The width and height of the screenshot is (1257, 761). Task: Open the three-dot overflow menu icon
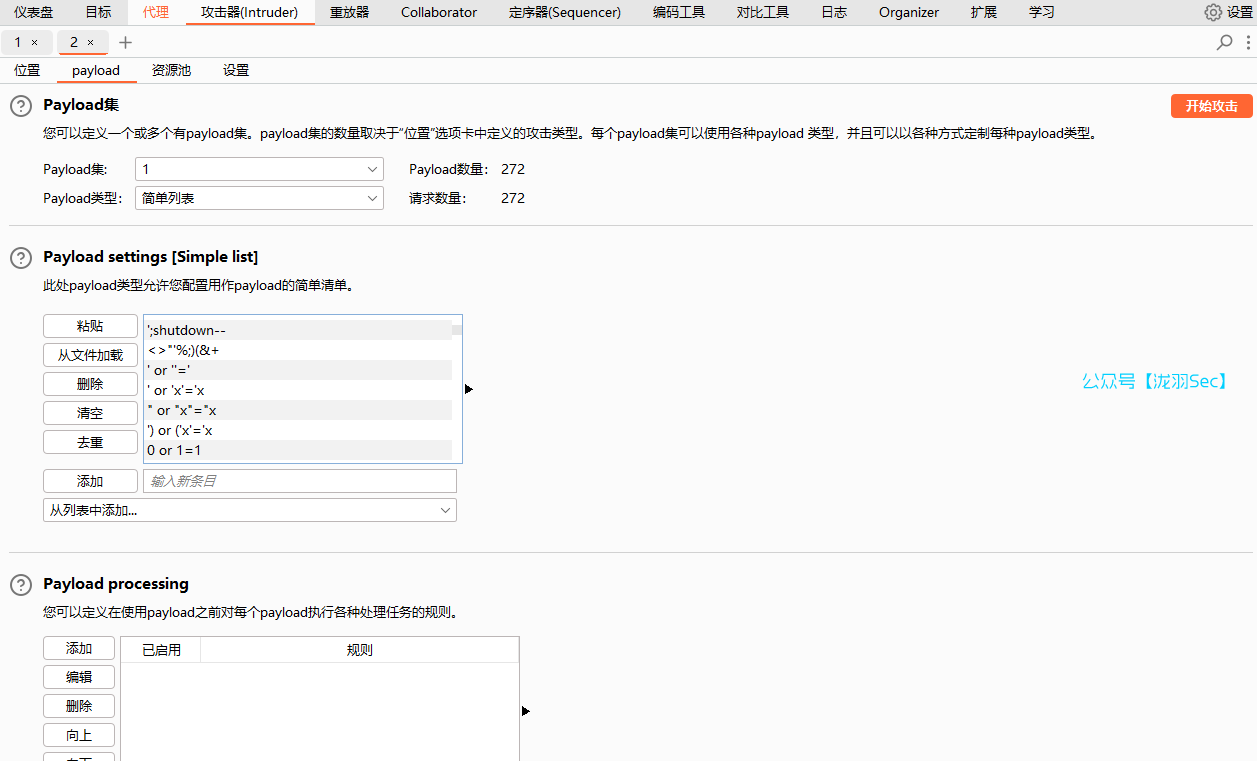pos(1246,43)
